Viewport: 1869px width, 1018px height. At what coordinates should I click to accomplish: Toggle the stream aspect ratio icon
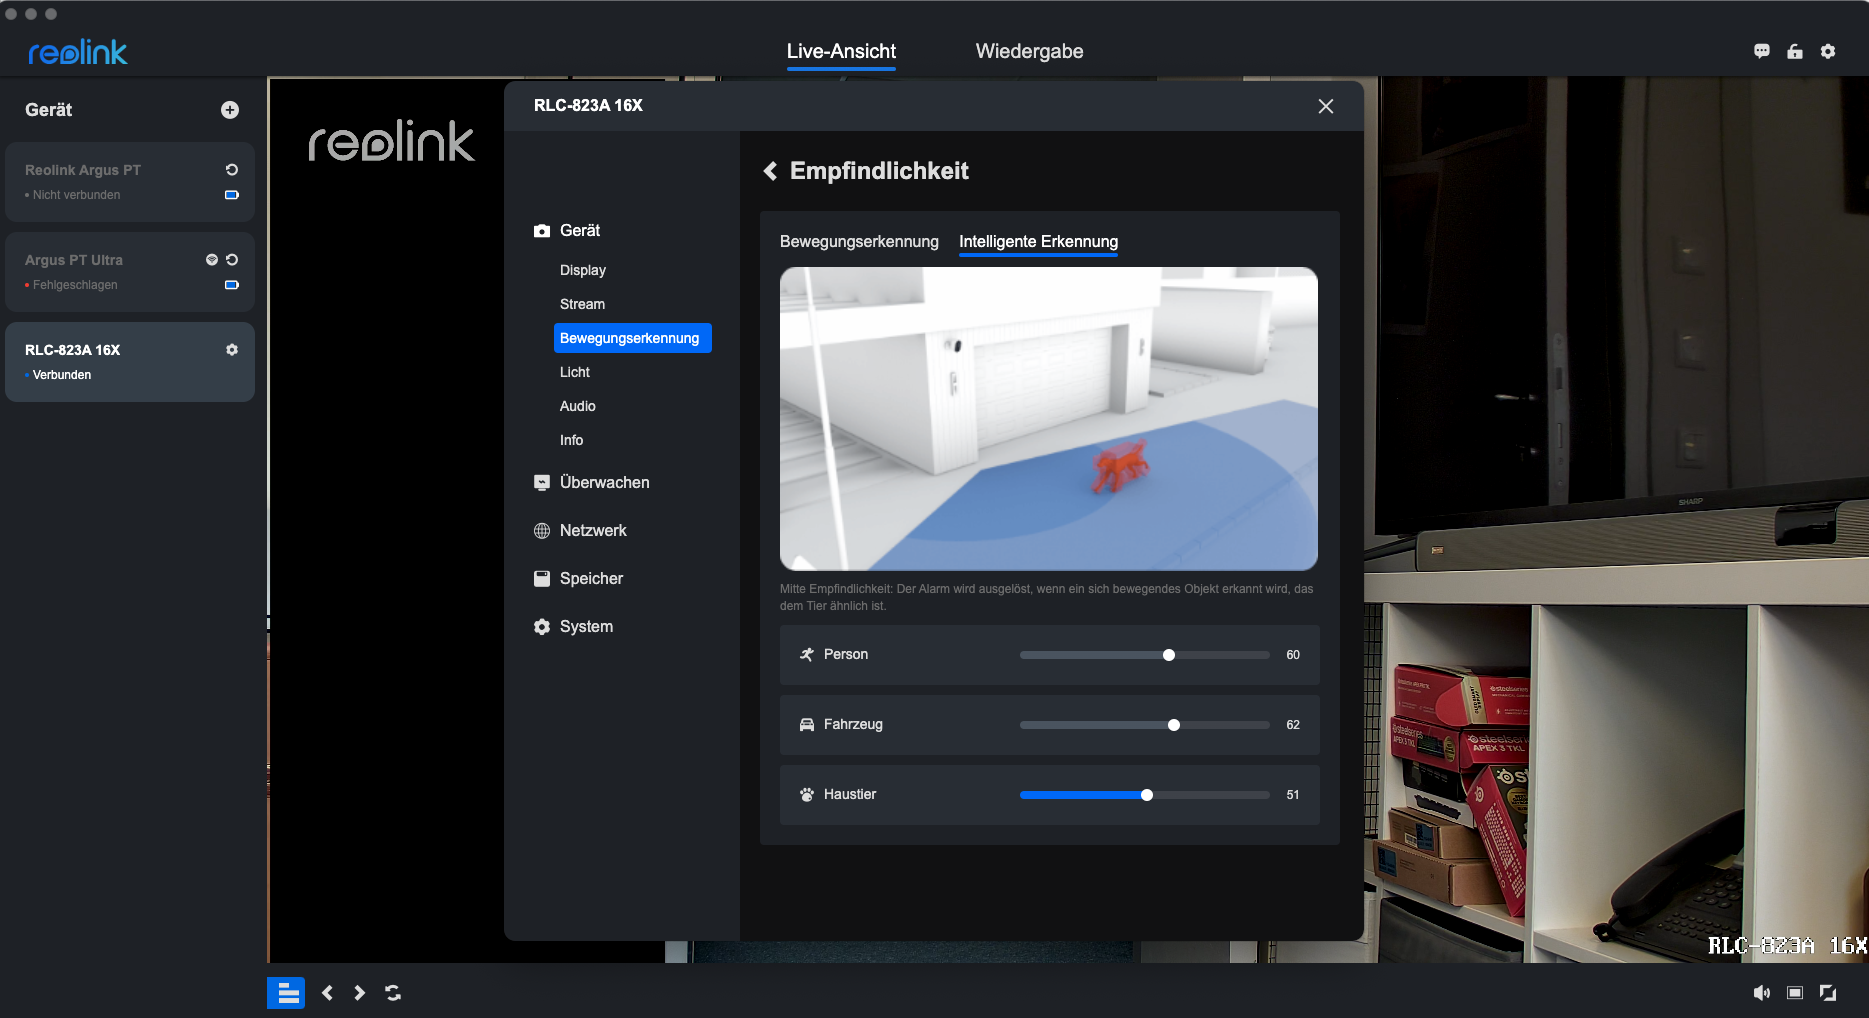1795,993
